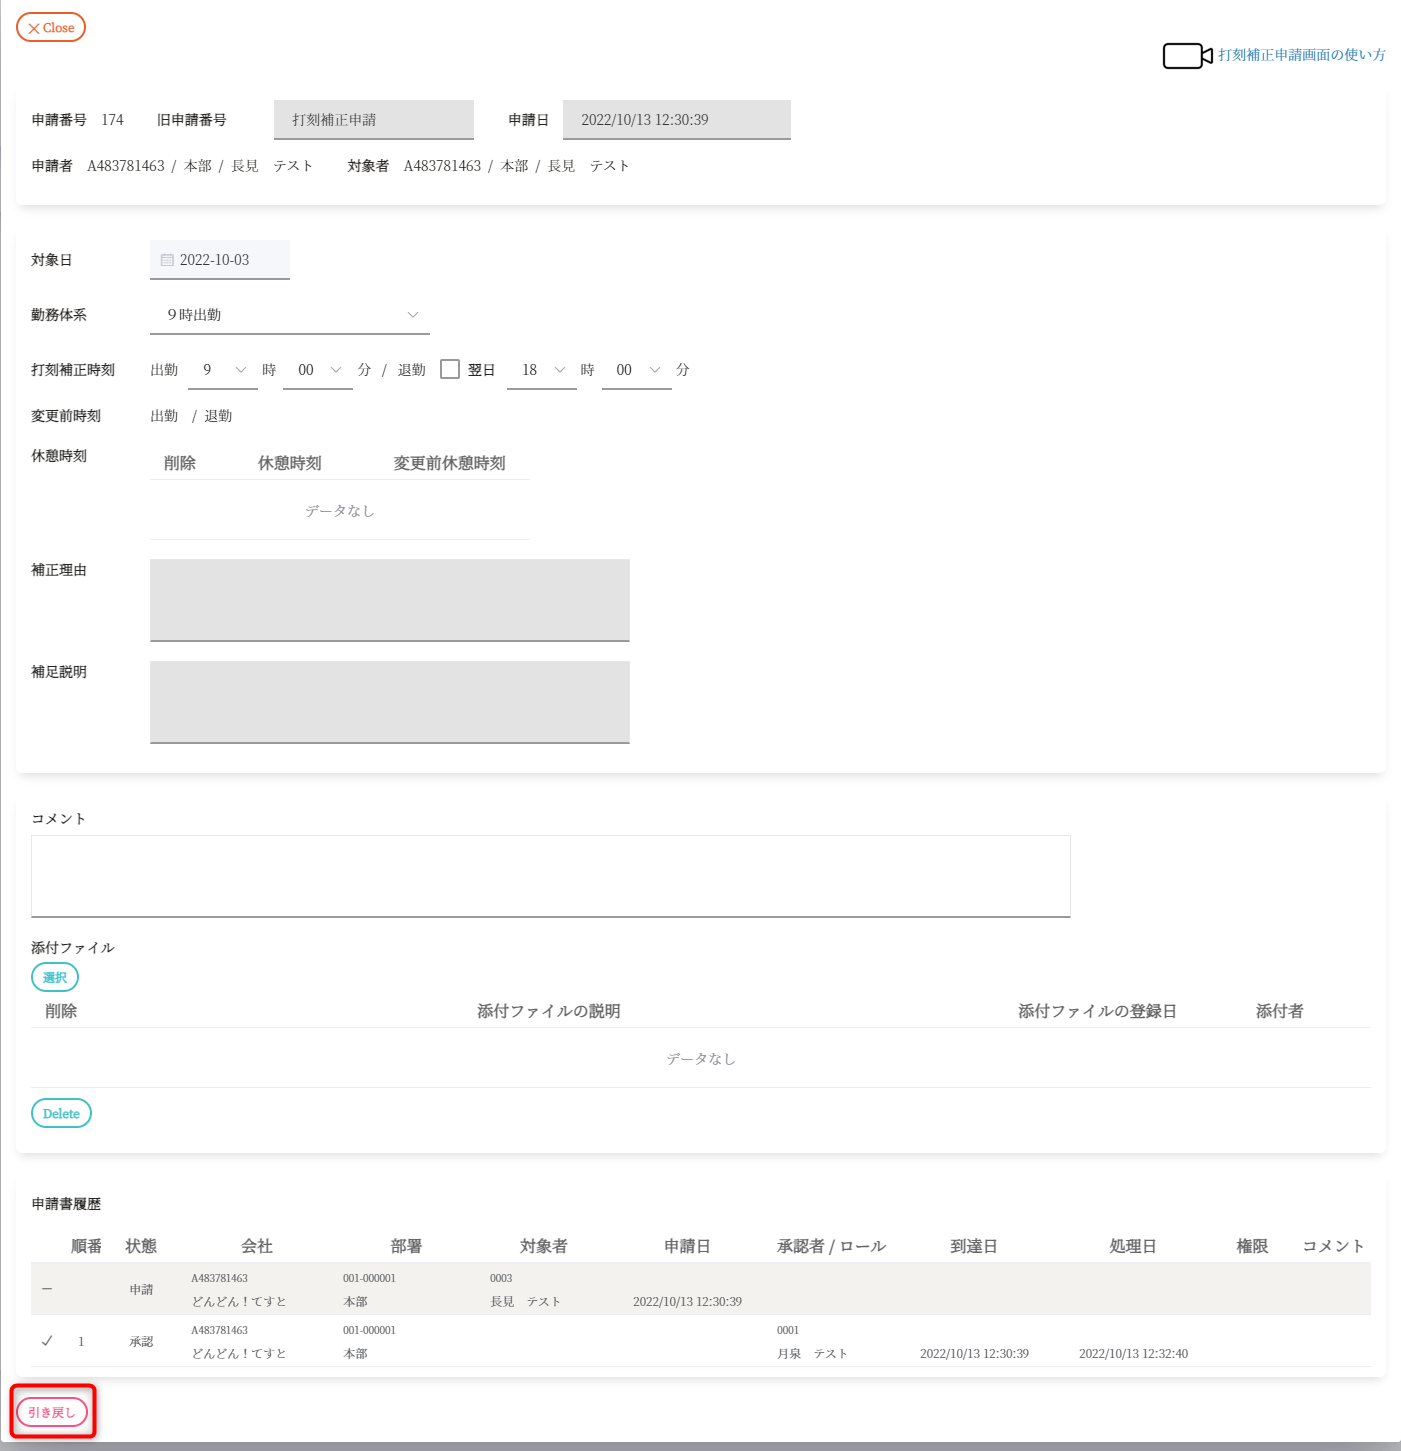Image resolution: width=1401 pixels, height=1451 pixels.
Task: Click the 順番 column header
Action: coord(87,1246)
